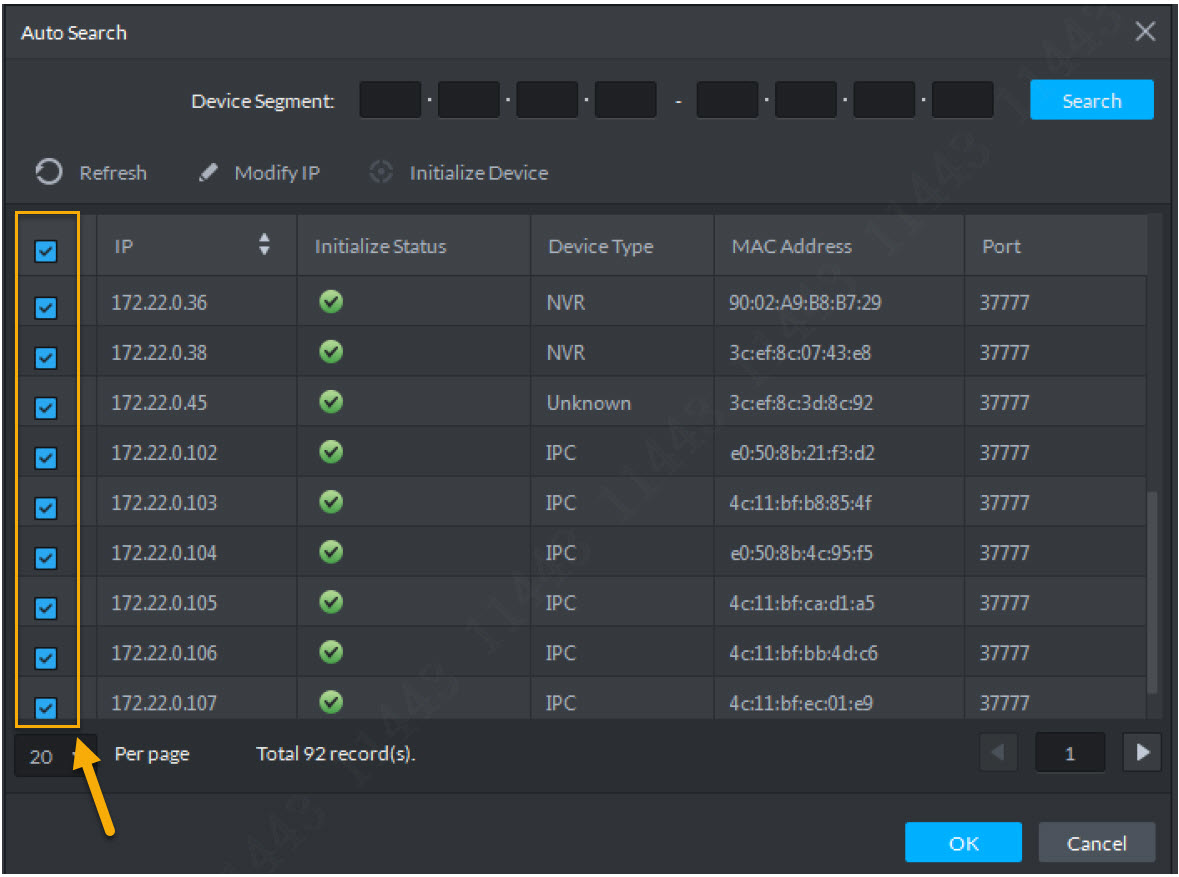Uncheck the device 172.22.0.104 checkbox
The height and width of the screenshot is (877, 1179).
(46, 558)
